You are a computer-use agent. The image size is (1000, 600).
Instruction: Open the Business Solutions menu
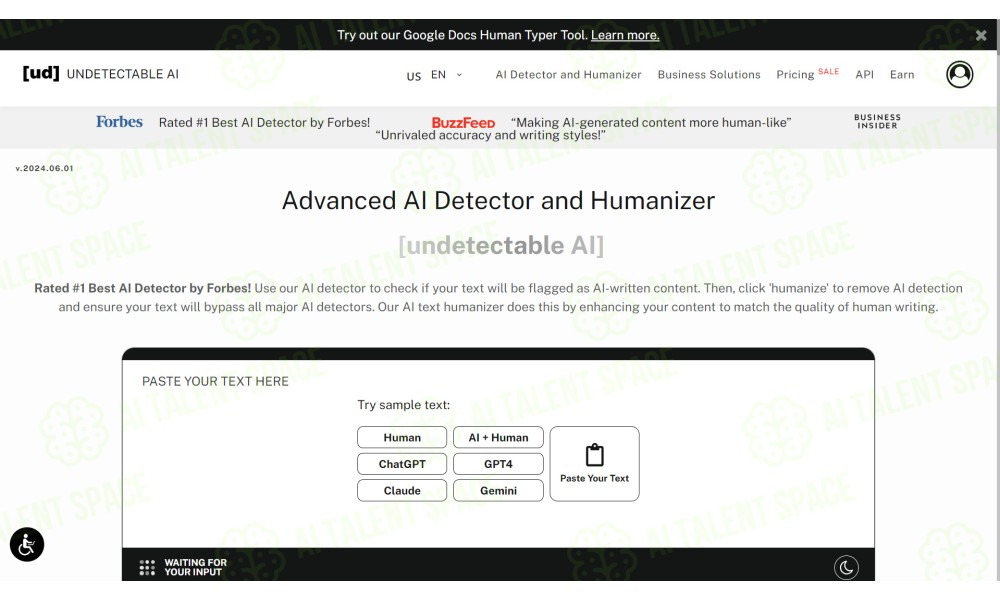point(709,75)
